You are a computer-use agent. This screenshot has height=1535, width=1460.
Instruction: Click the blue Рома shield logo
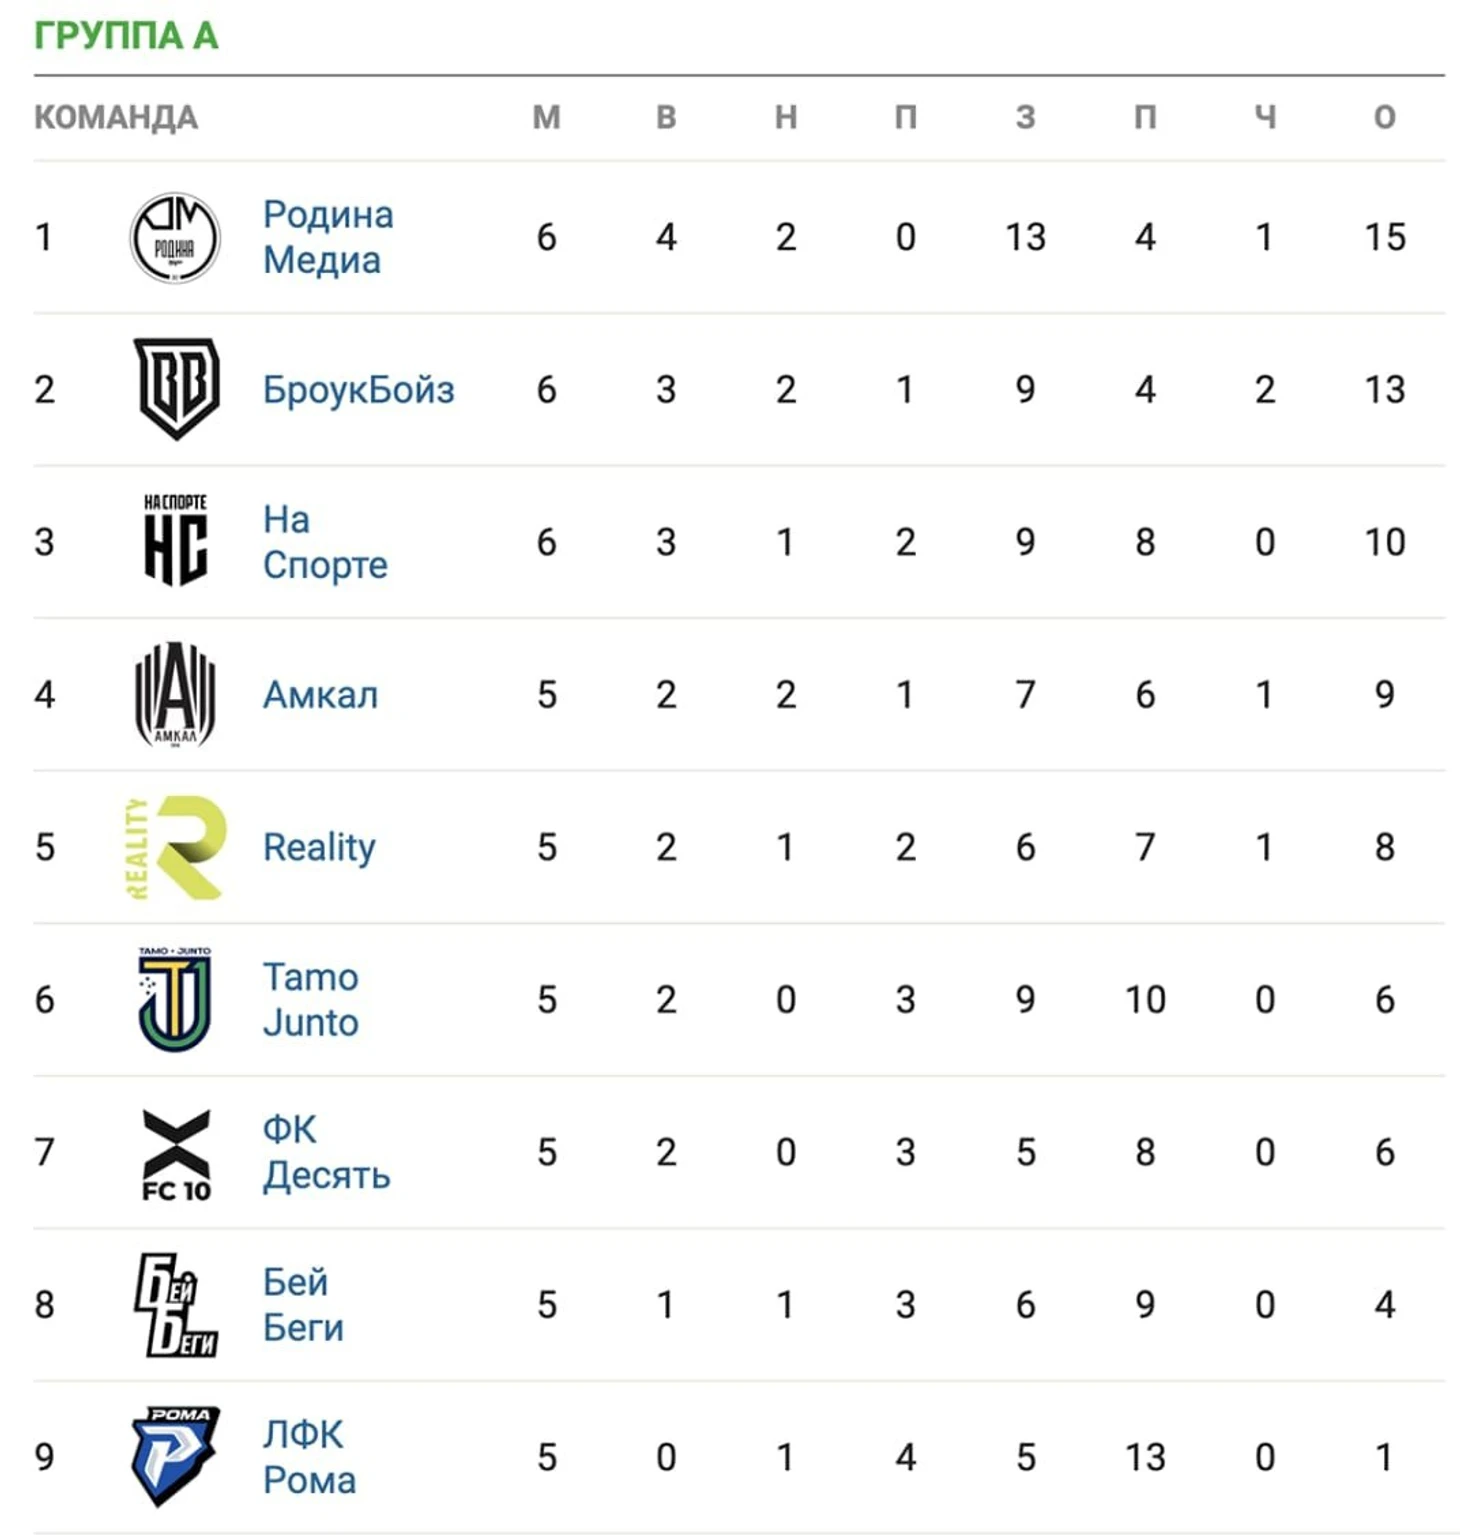[x=175, y=1457]
